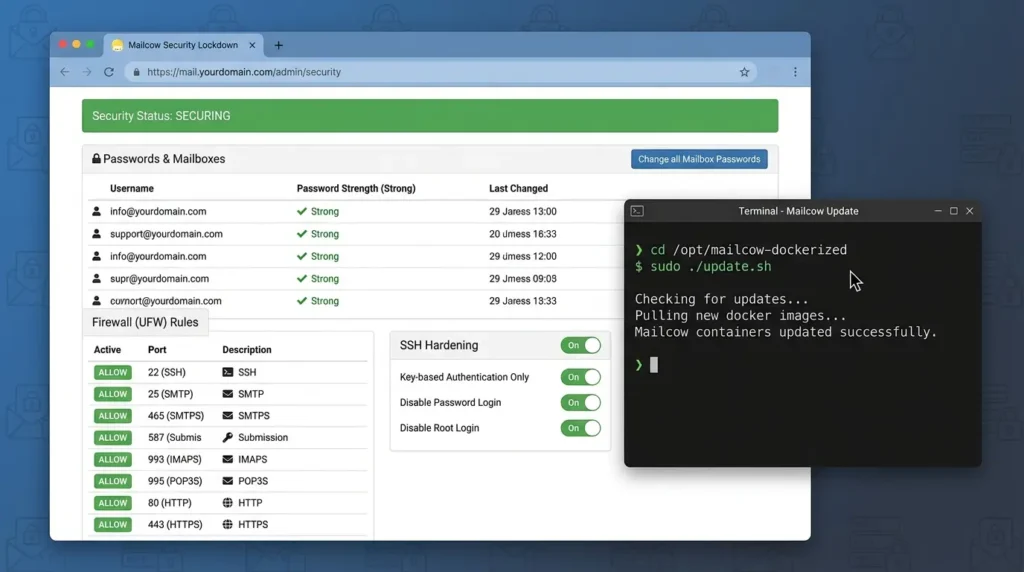Go forward with the browser forward arrow
The height and width of the screenshot is (572, 1024).
86,72
